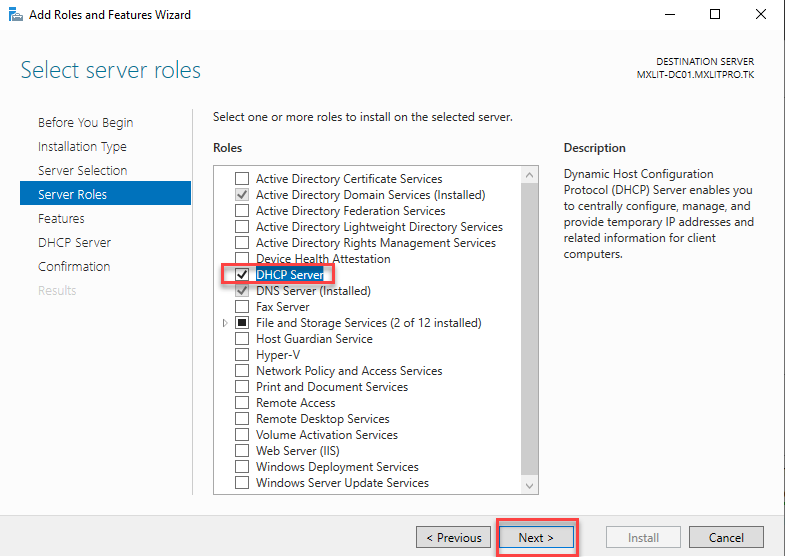Screen dimensions: 785x557
Task: Select the Network Policy and Access Services item
Action: coord(348,371)
